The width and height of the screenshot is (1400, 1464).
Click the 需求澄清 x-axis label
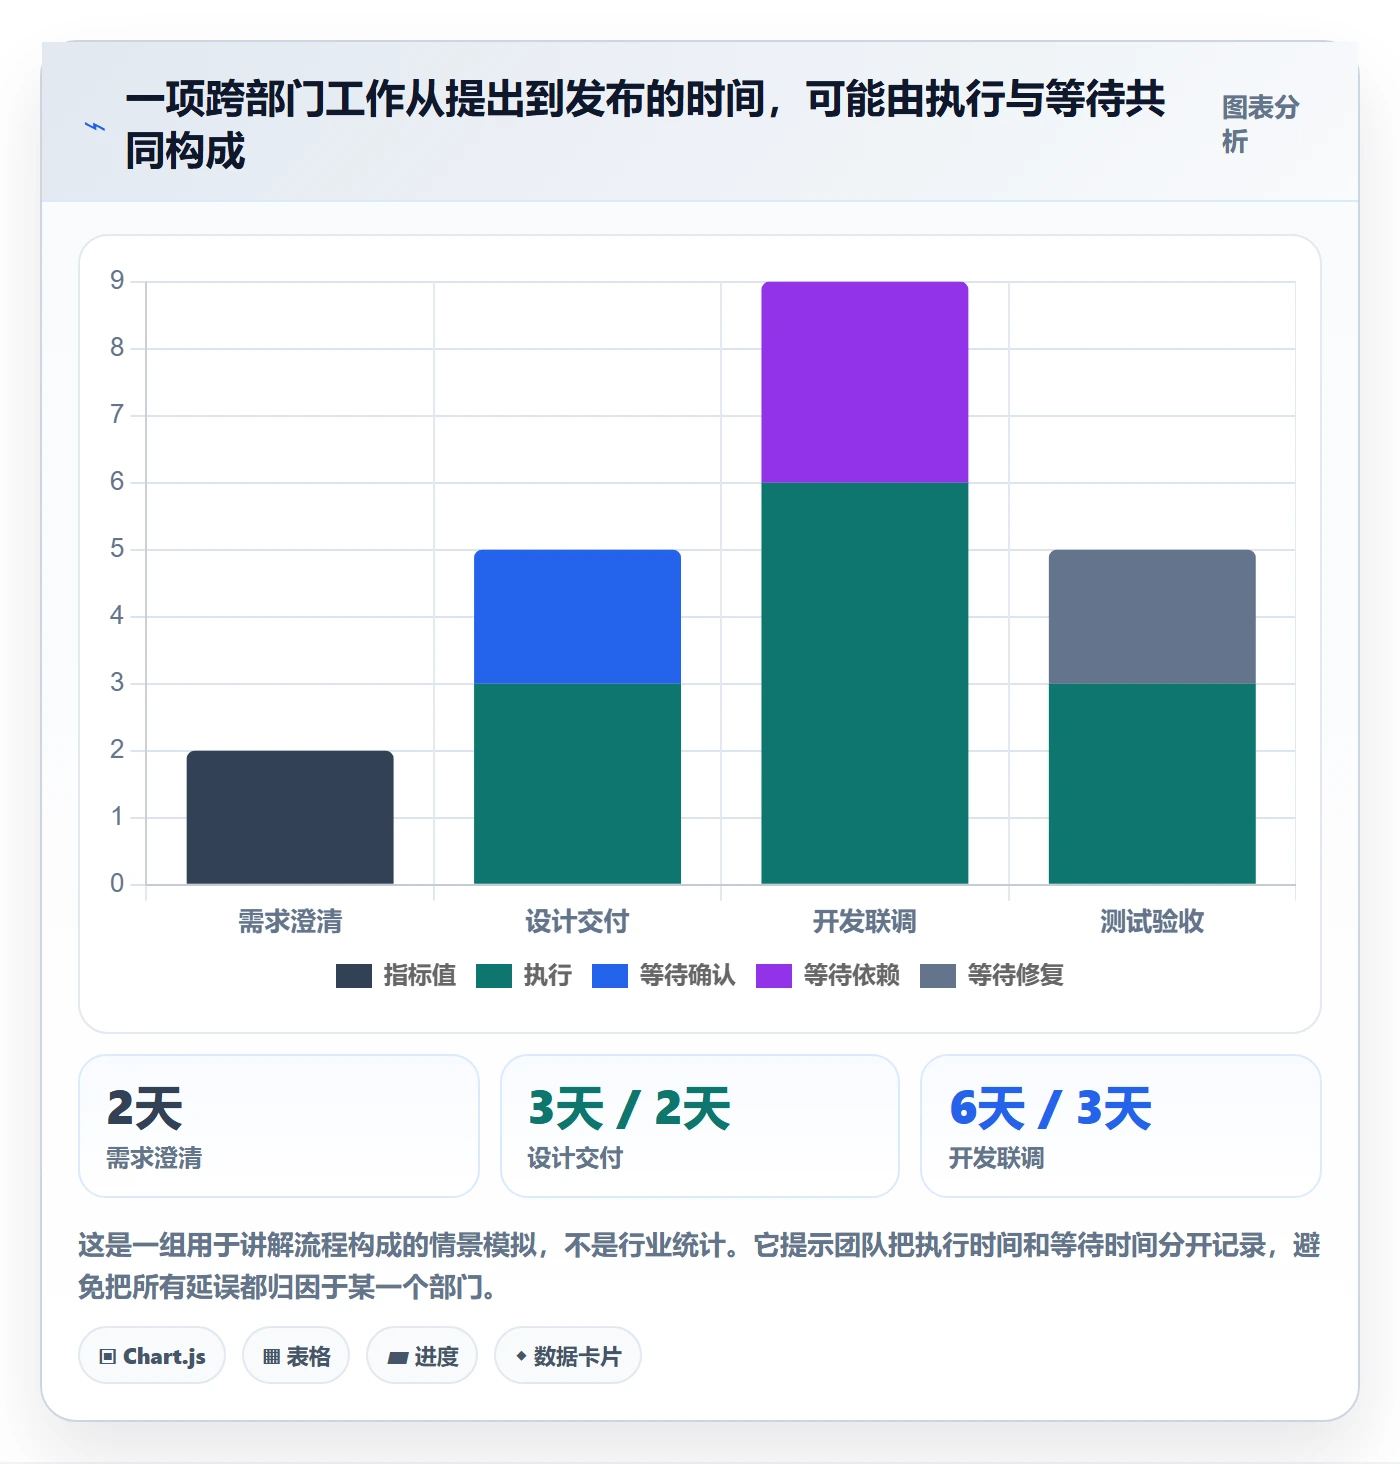click(290, 921)
